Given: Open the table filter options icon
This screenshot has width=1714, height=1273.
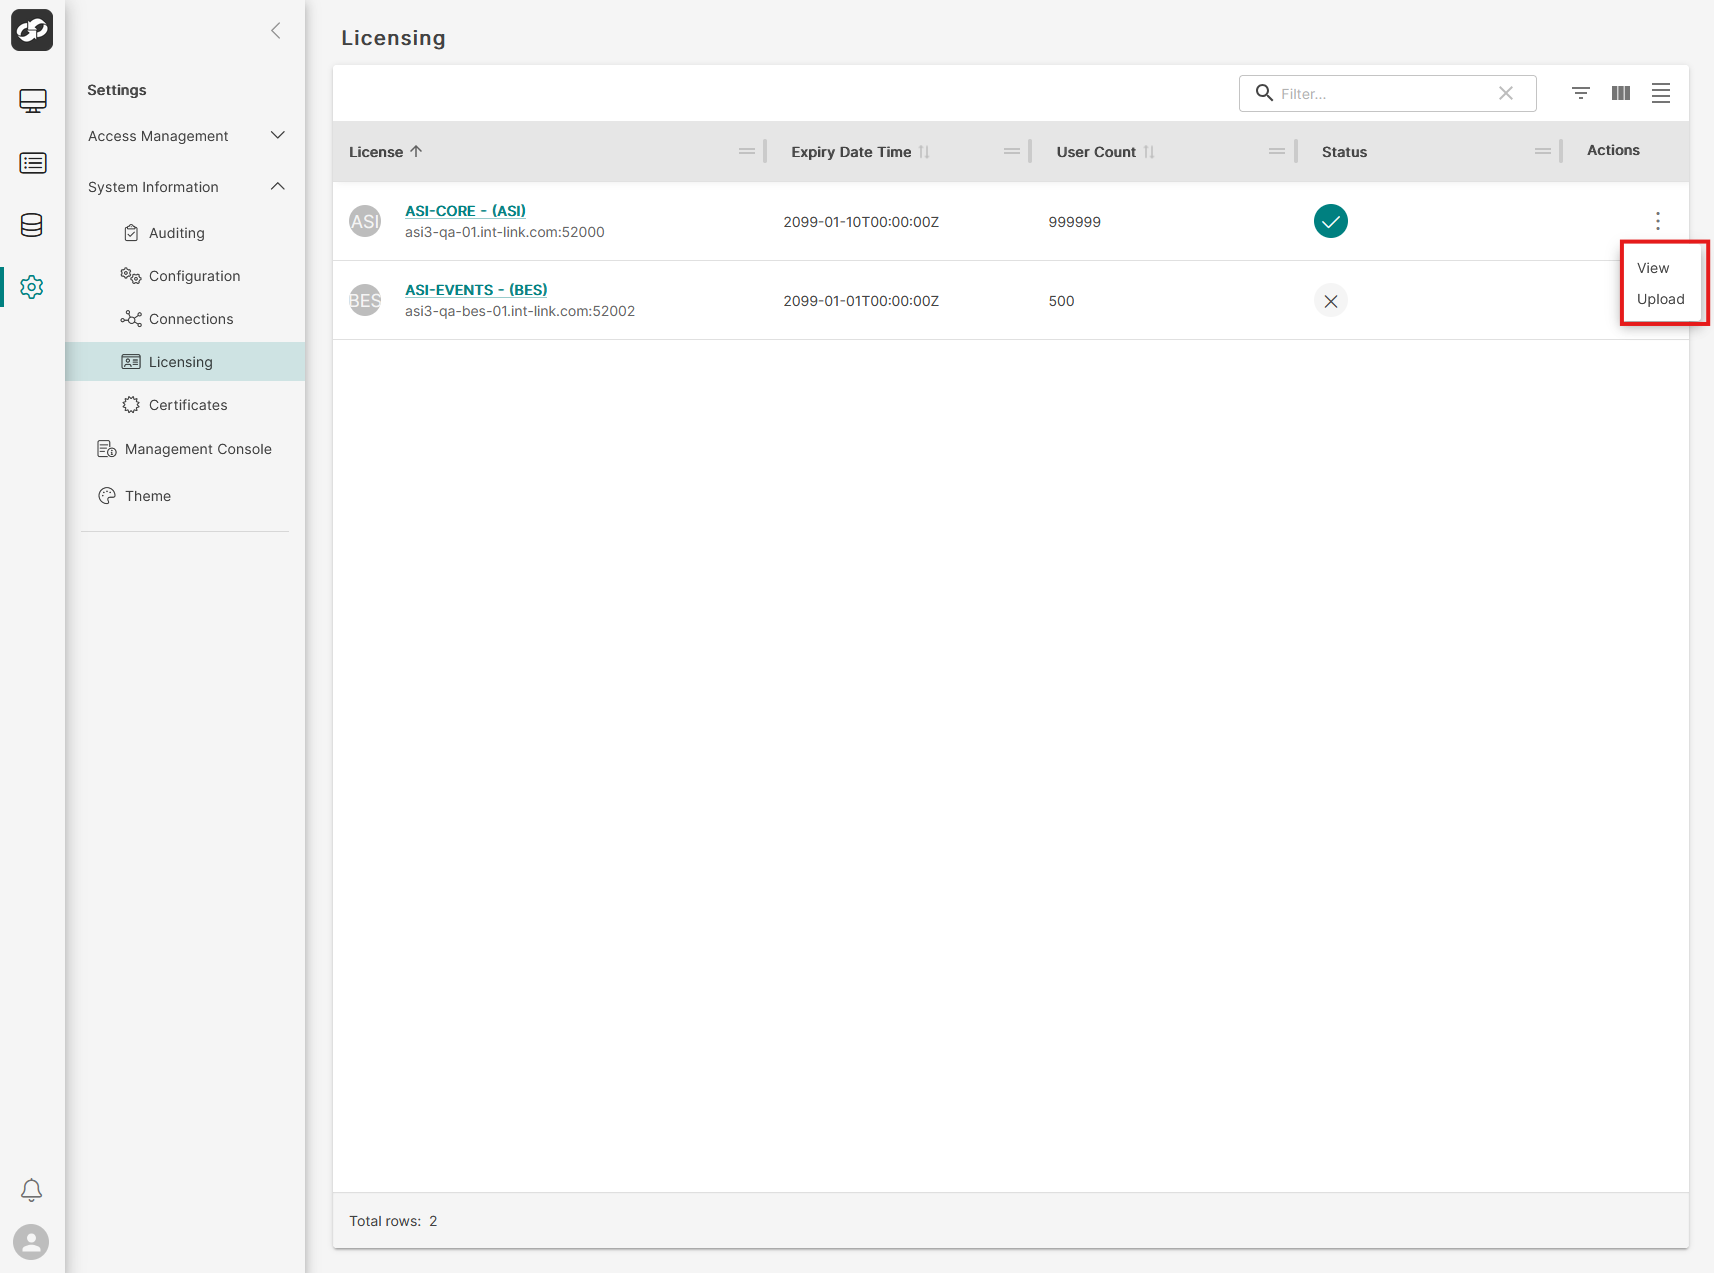Looking at the screenshot, I should pos(1581,93).
